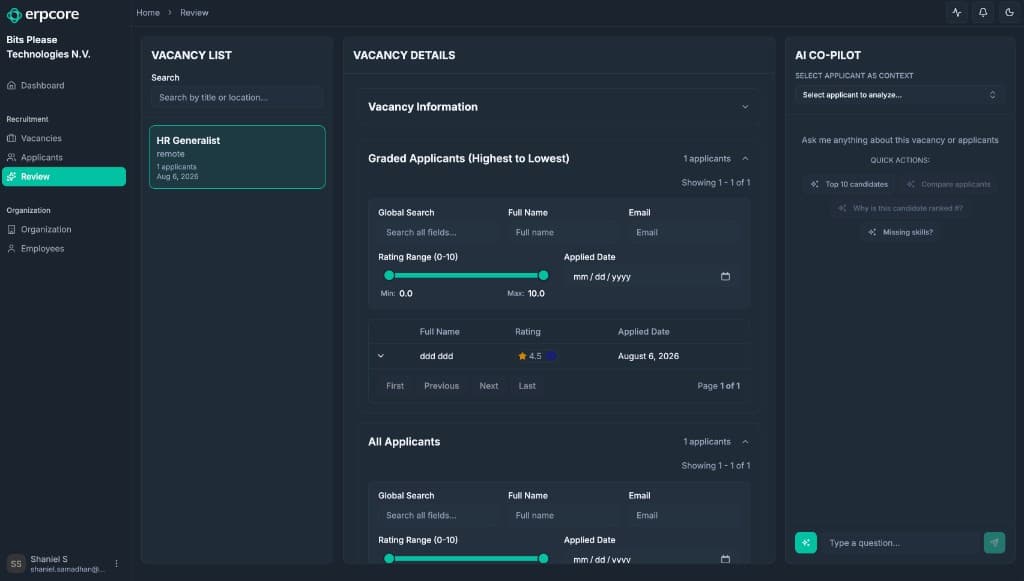Collapse the All Applicants section chevron
Viewport: 1024px width, 581px height.
pos(745,442)
